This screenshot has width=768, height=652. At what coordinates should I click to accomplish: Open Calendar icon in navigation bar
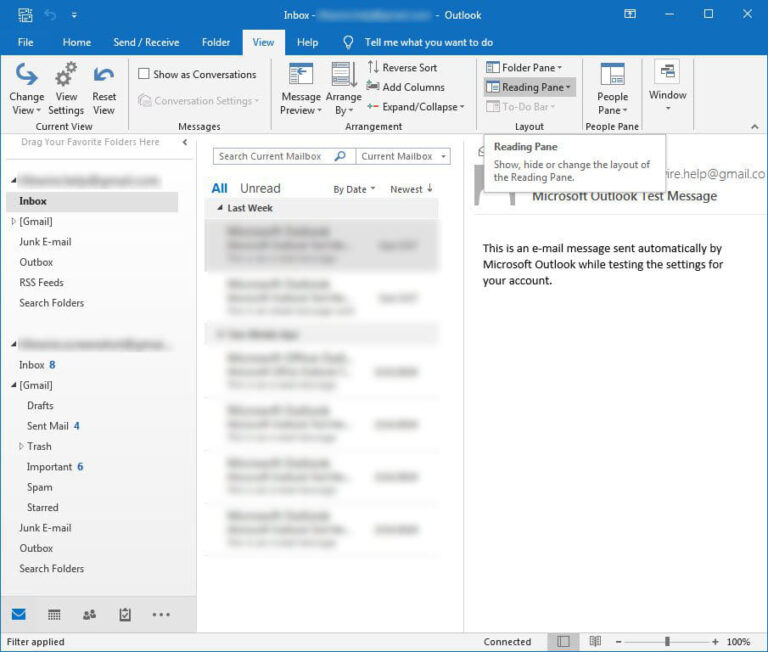54,615
